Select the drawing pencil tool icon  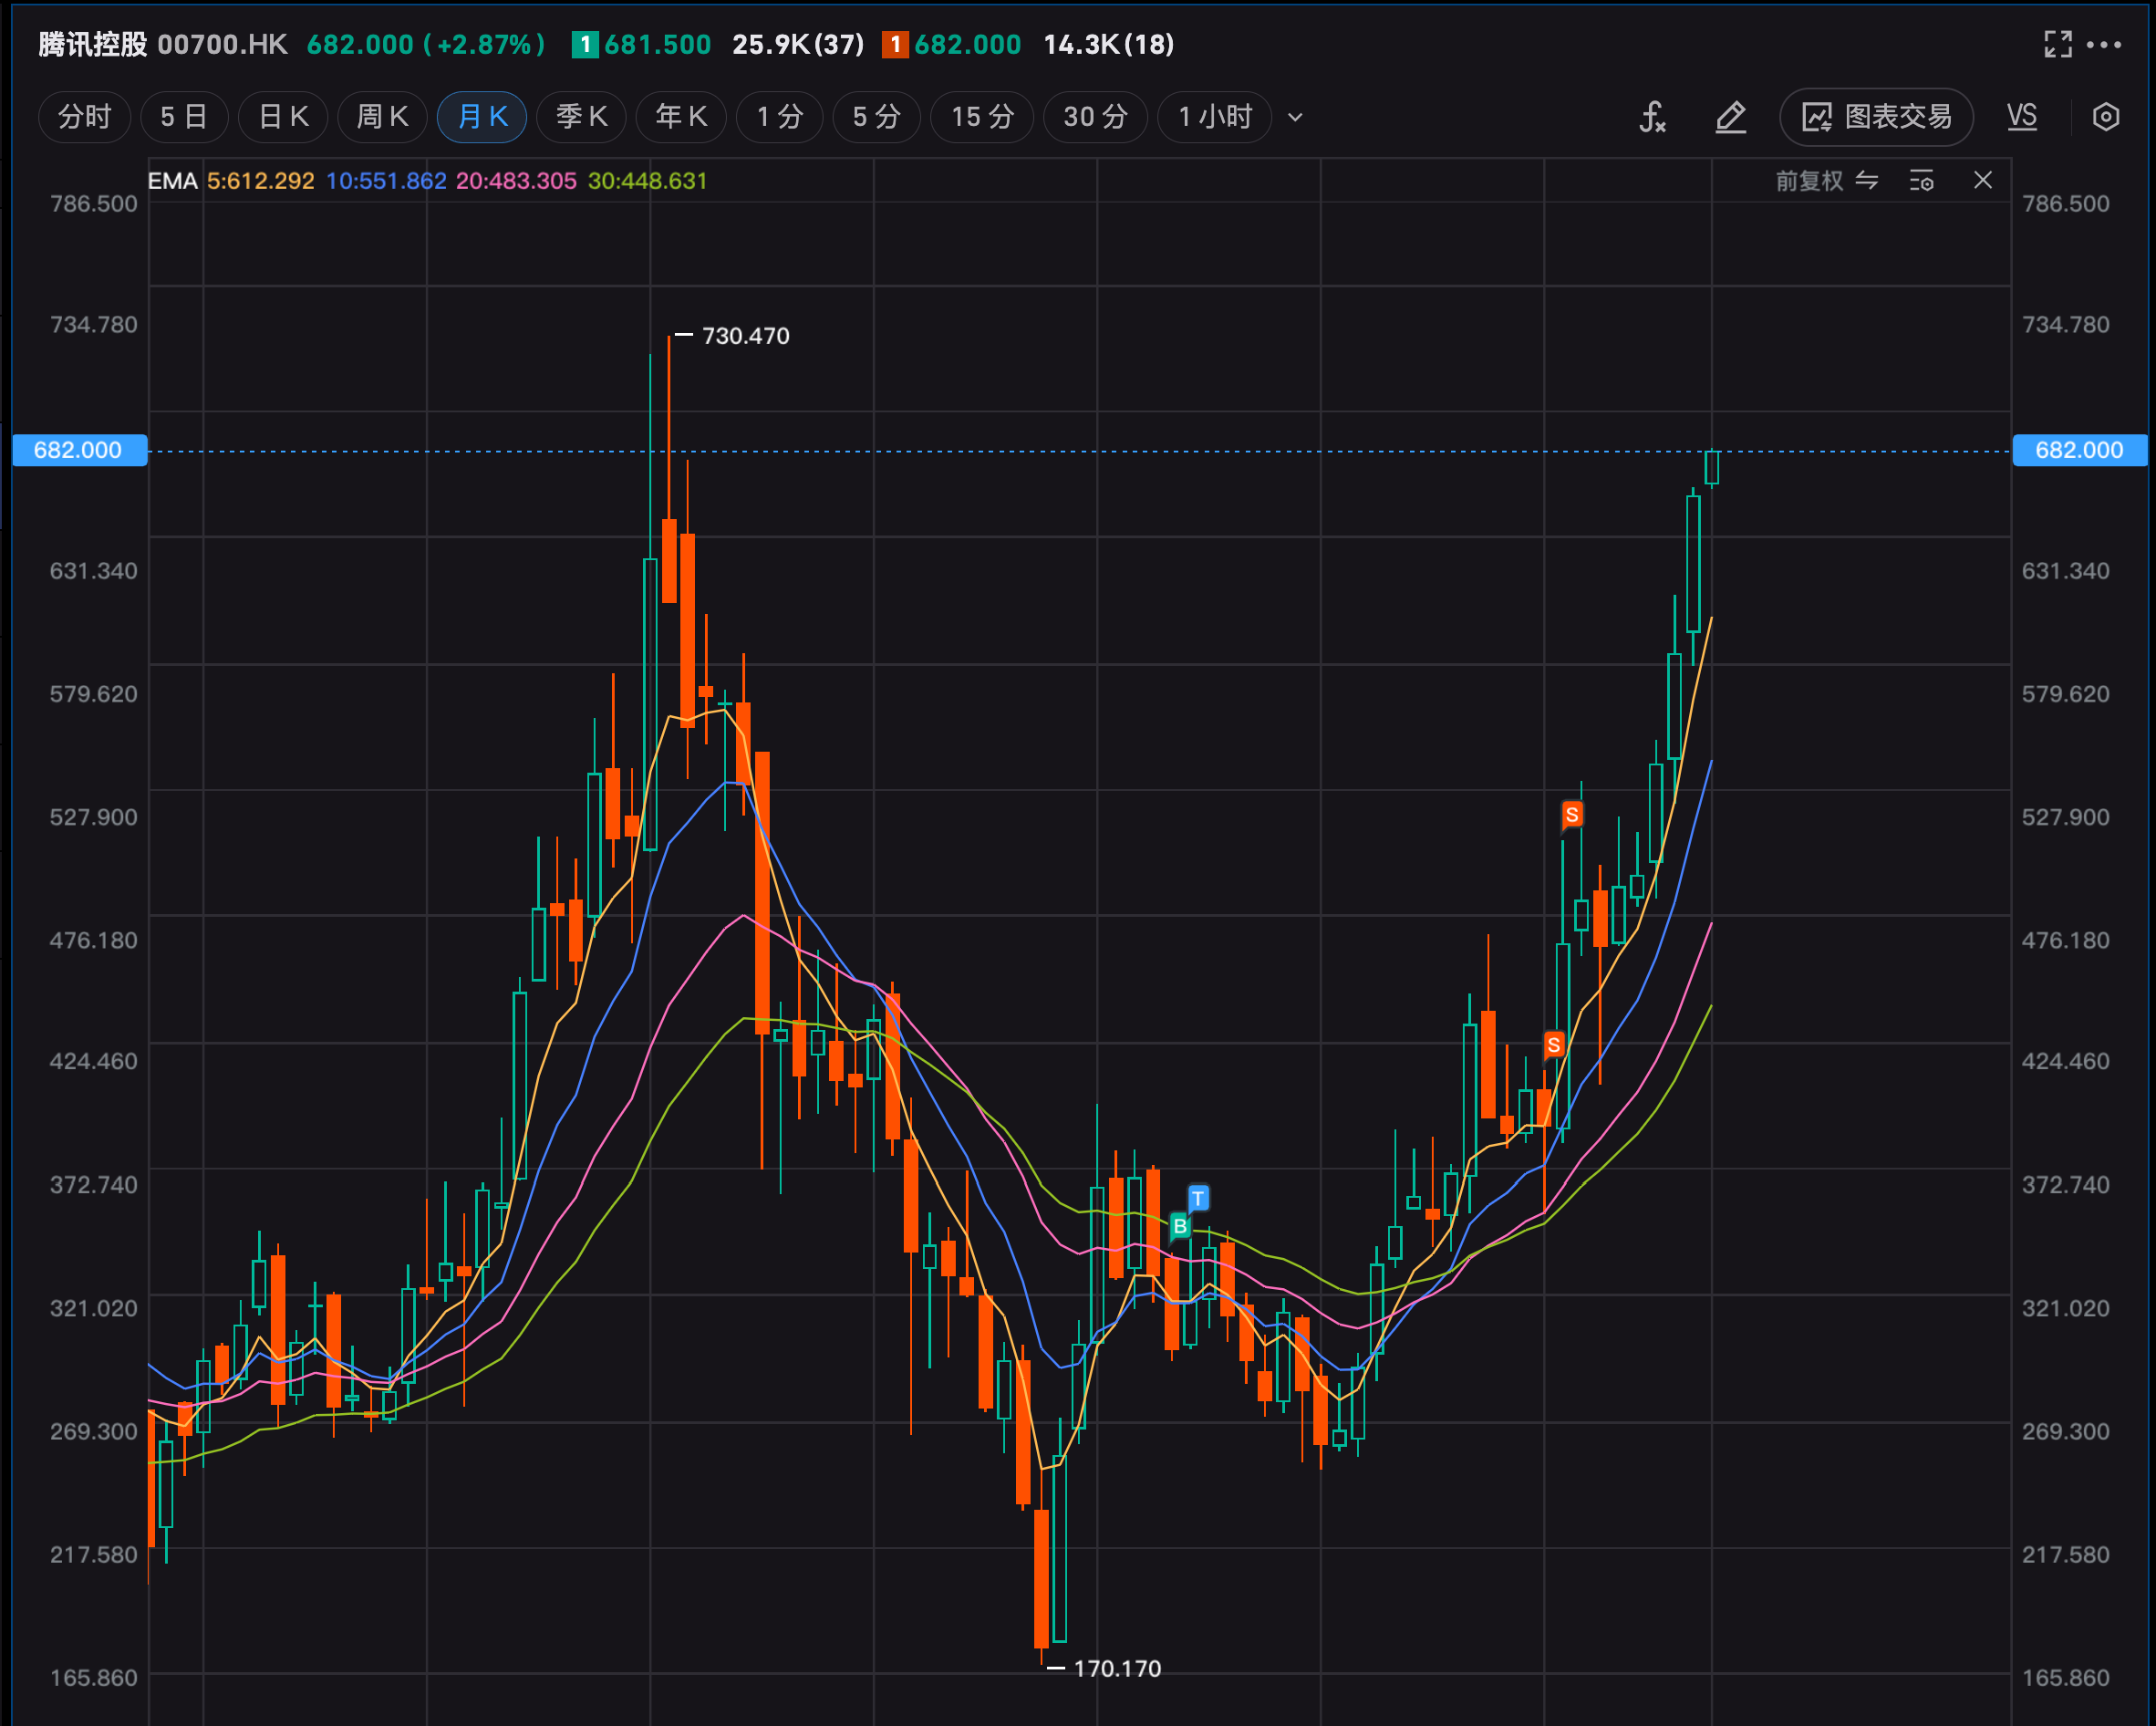(1731, 117)
